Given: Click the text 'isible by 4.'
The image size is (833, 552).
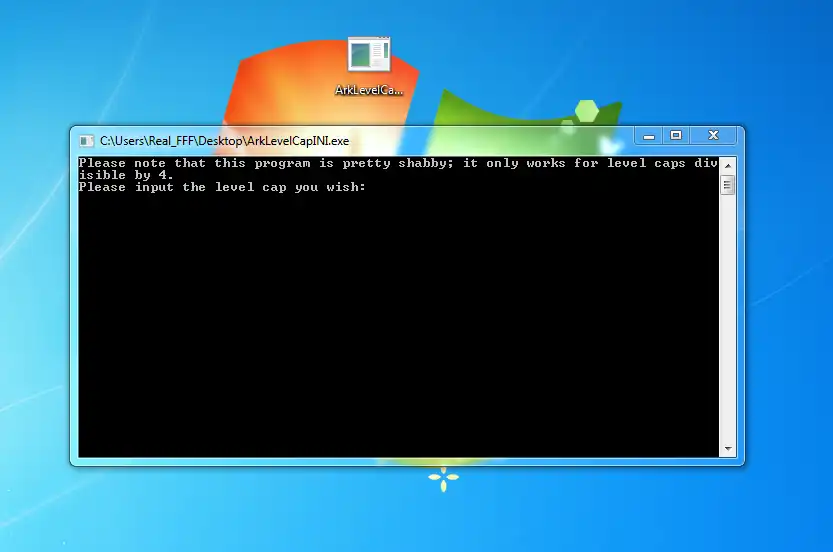Looking at the screenshot, I should [x=126, y=175].
